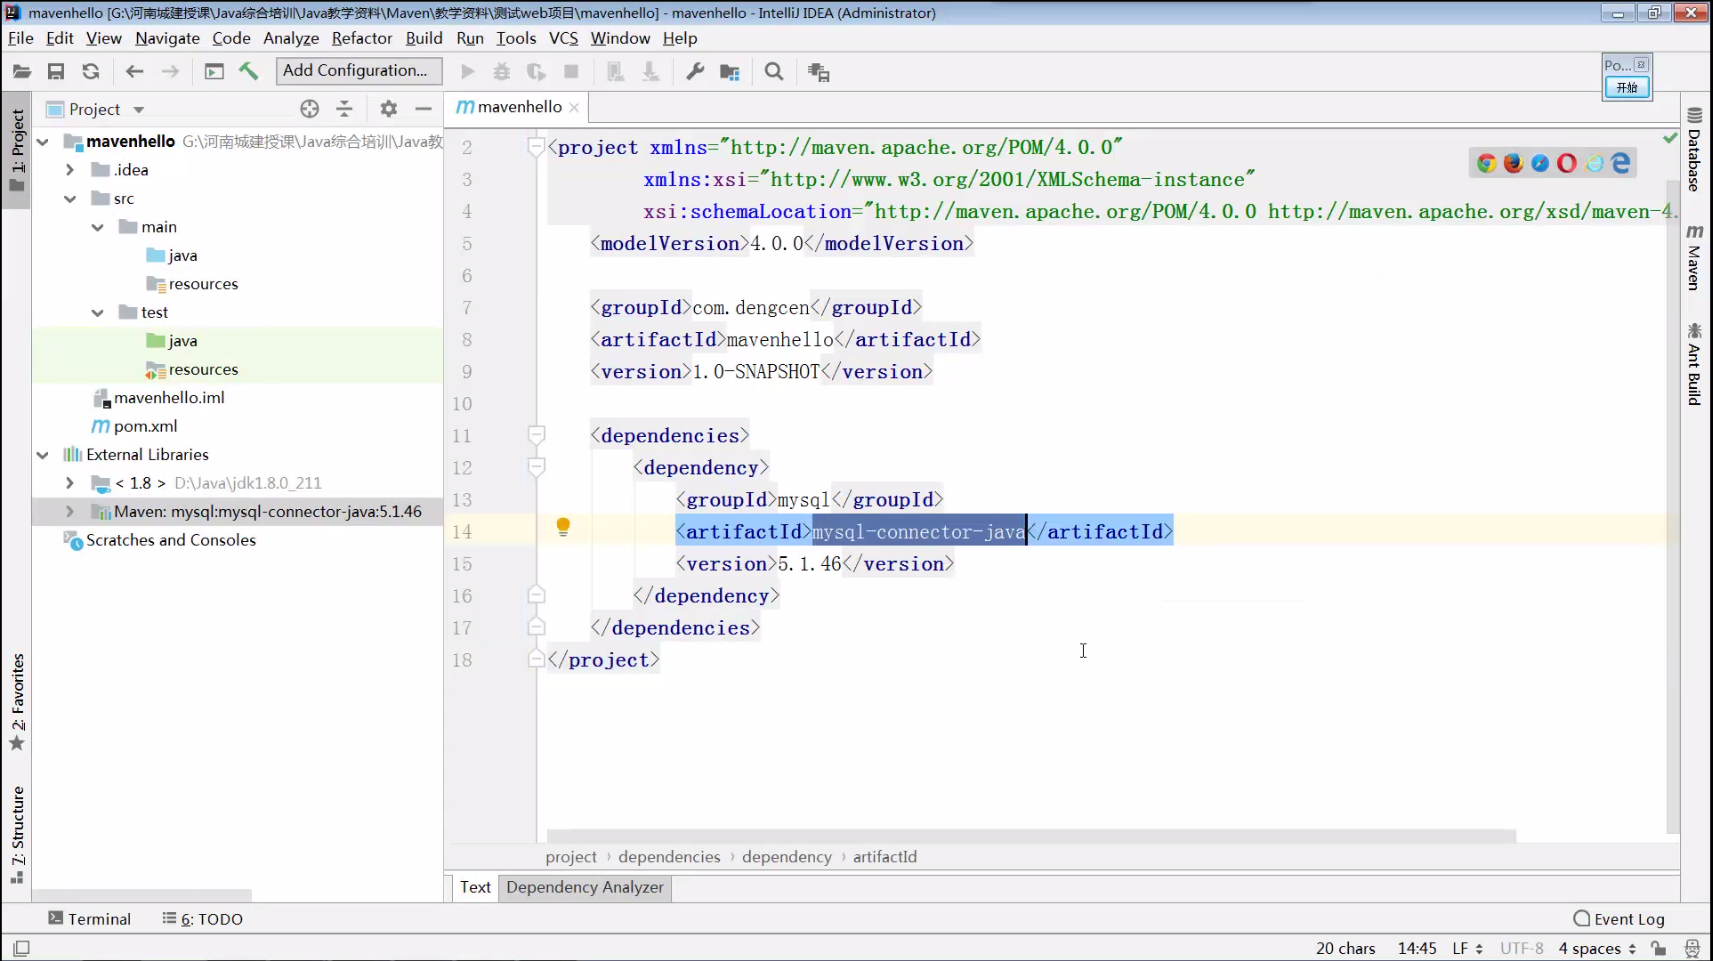Click the Run with Coverage icon
The image size is (1713, 961).
536,71
